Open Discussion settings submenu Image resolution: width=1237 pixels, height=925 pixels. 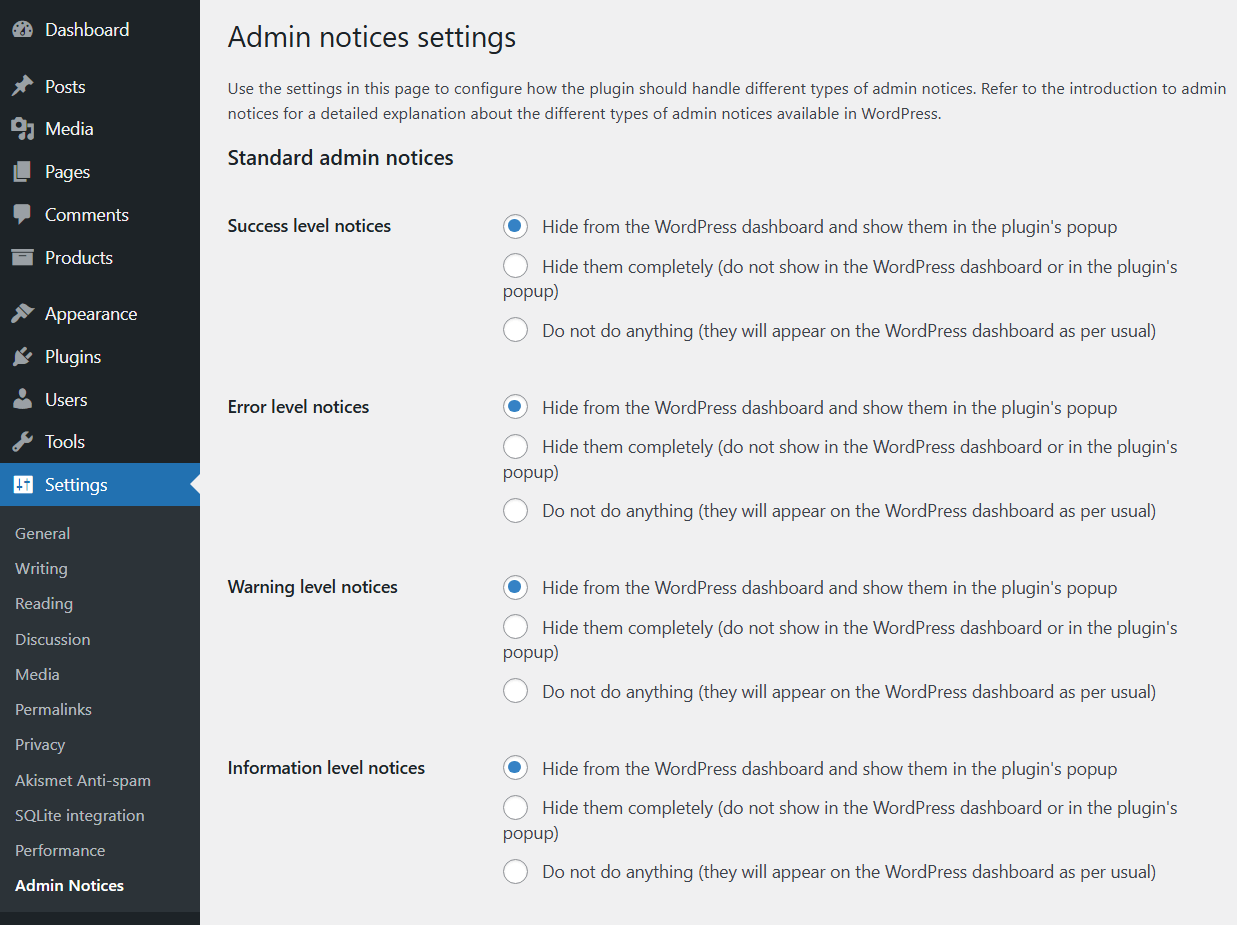tap(52, 640)
